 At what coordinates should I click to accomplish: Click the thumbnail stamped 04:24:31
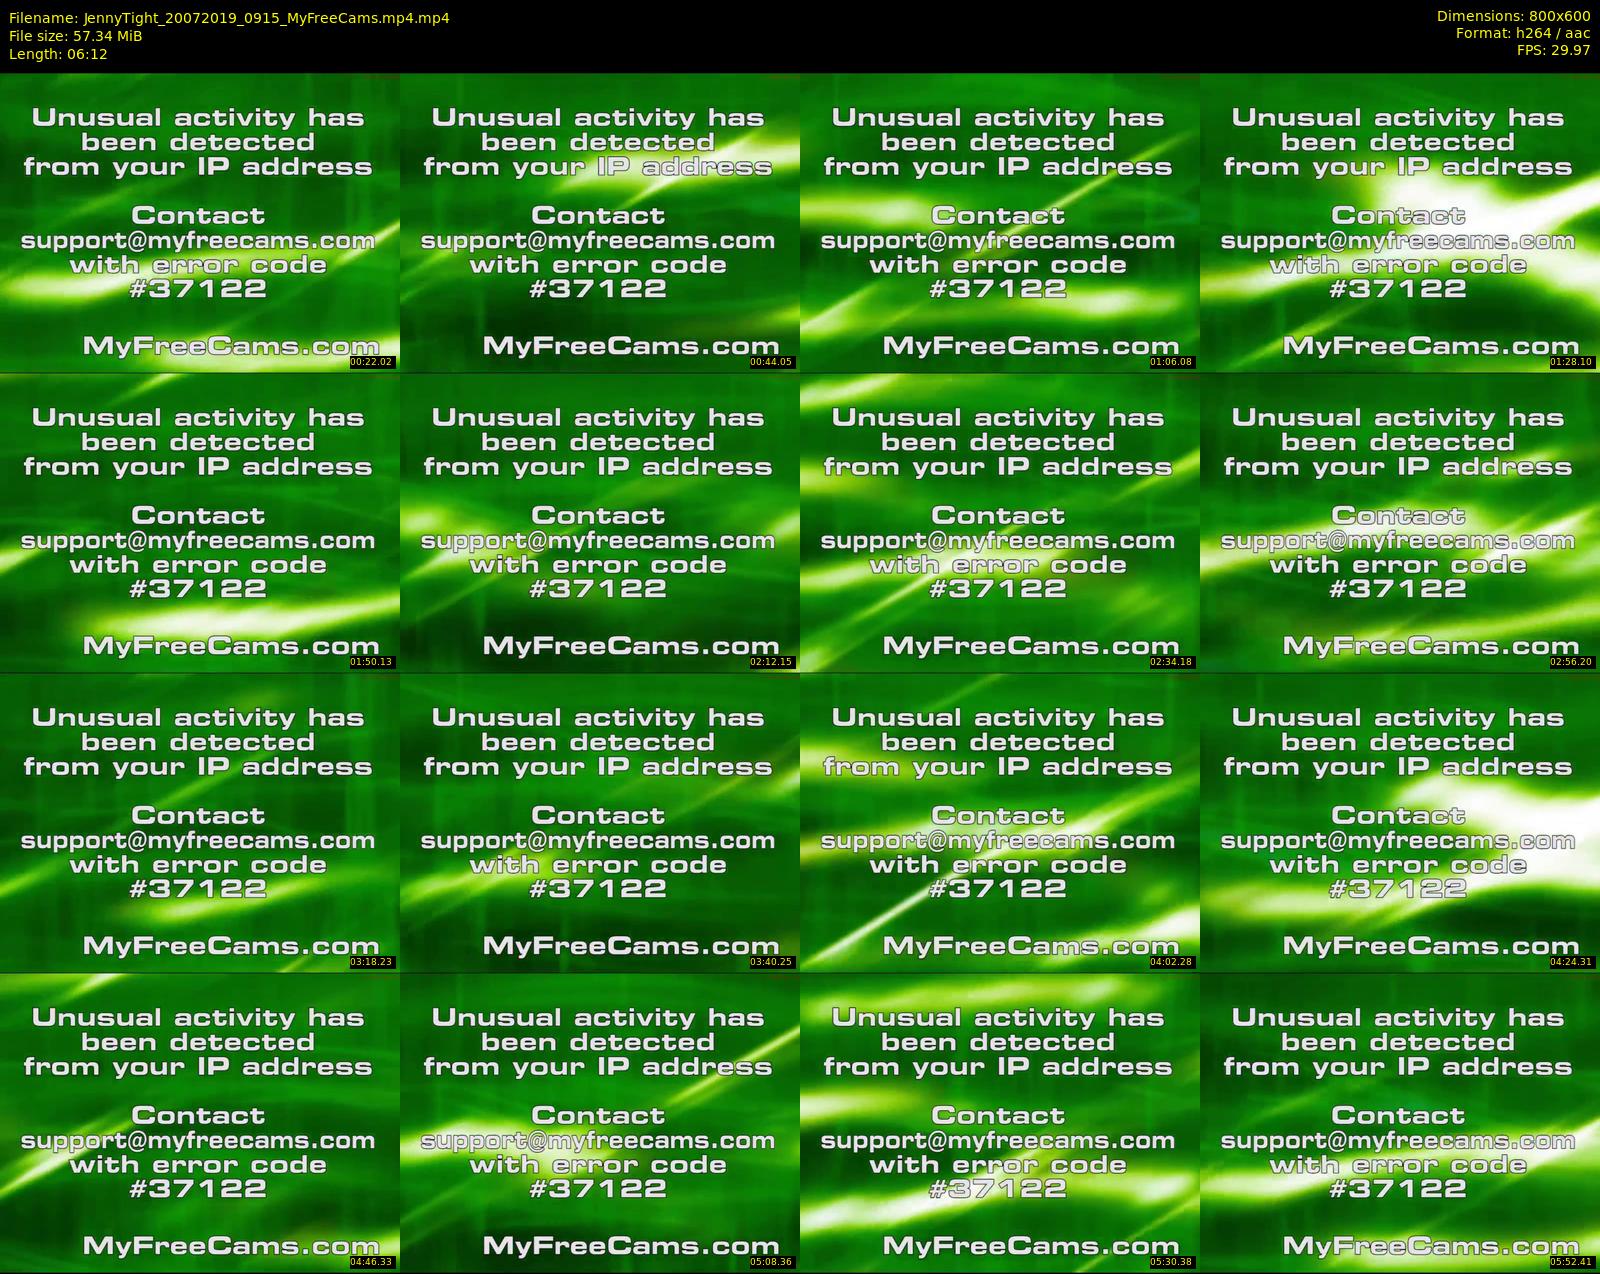pyautogui.click(x=1400, y=822)
